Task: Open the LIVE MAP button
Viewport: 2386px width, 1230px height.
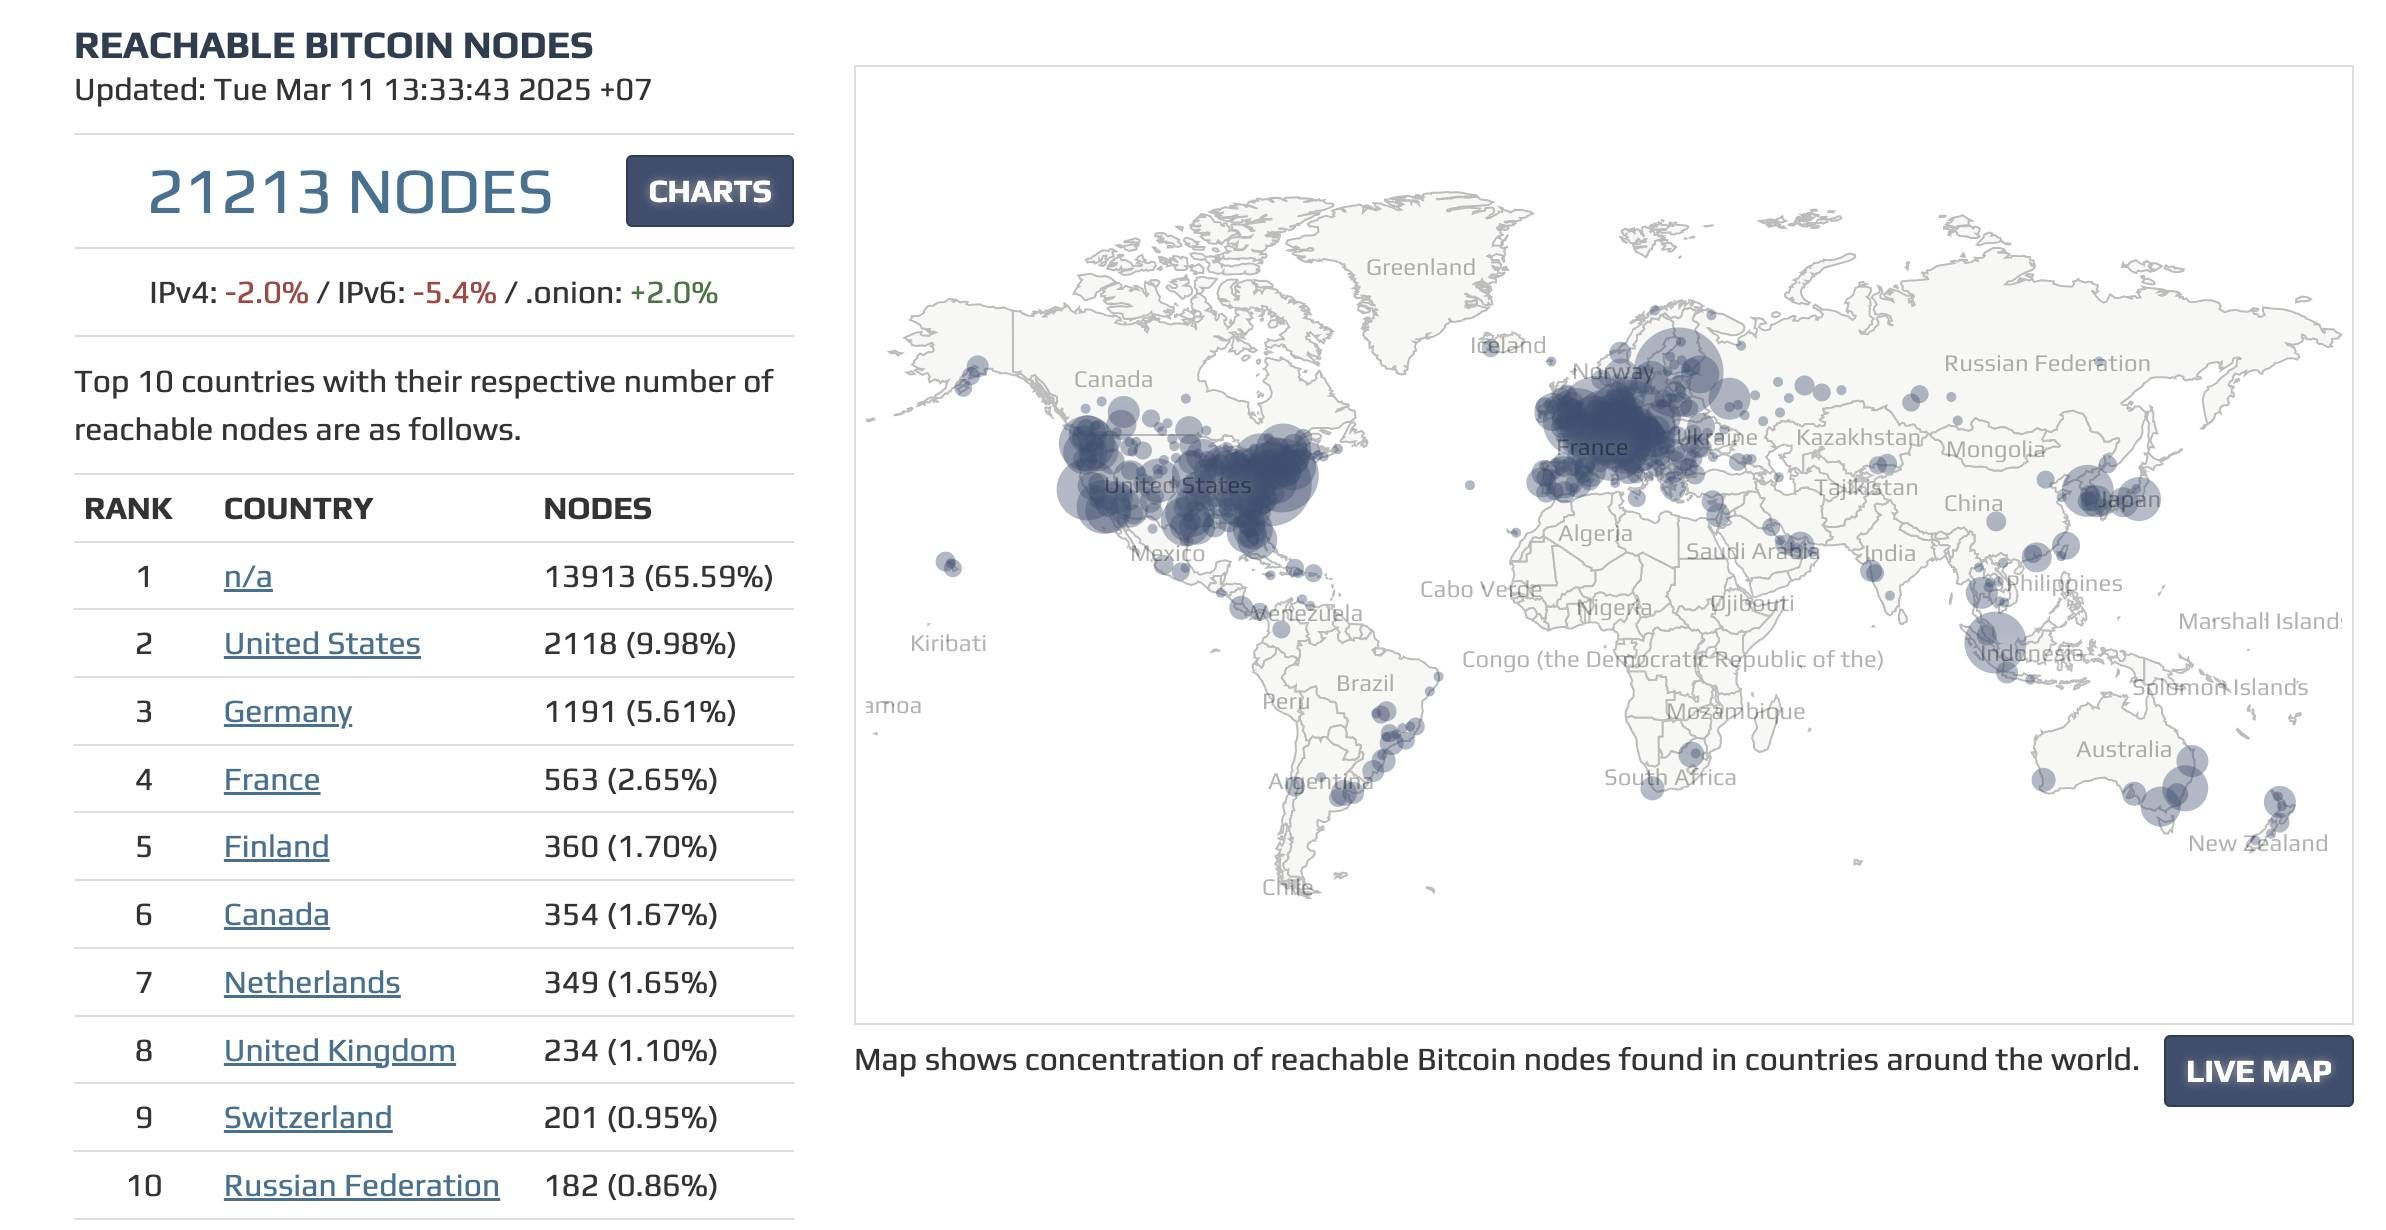Action: [2258, 1071]
